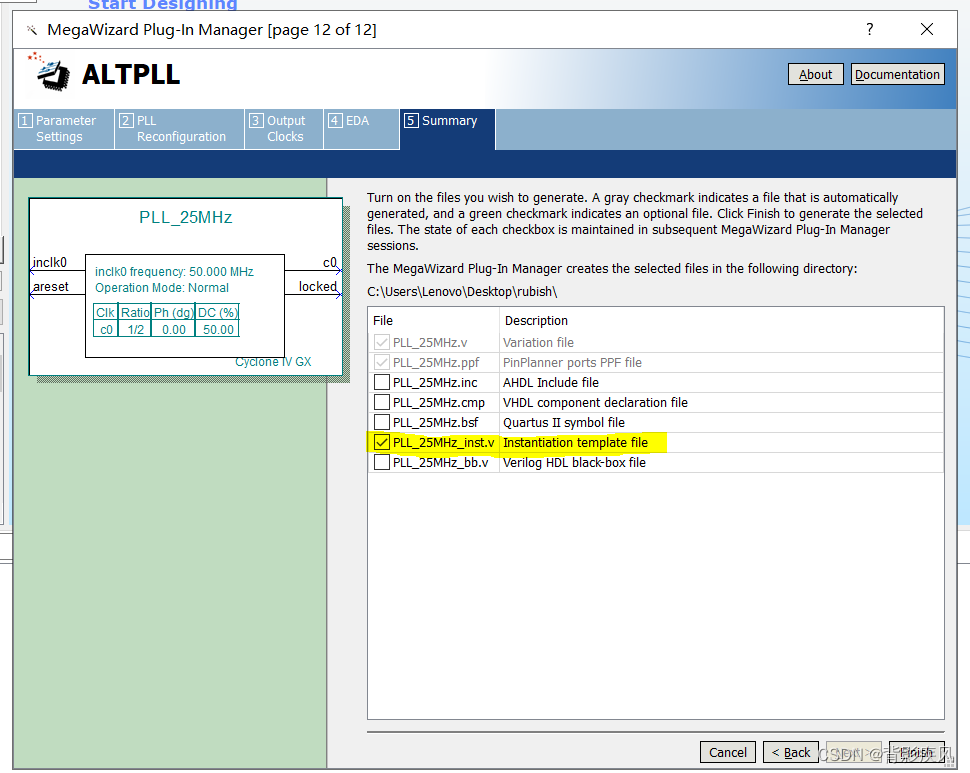Uncheck the PLL_25MHz_inst.v template checkbox

(382, 442)
